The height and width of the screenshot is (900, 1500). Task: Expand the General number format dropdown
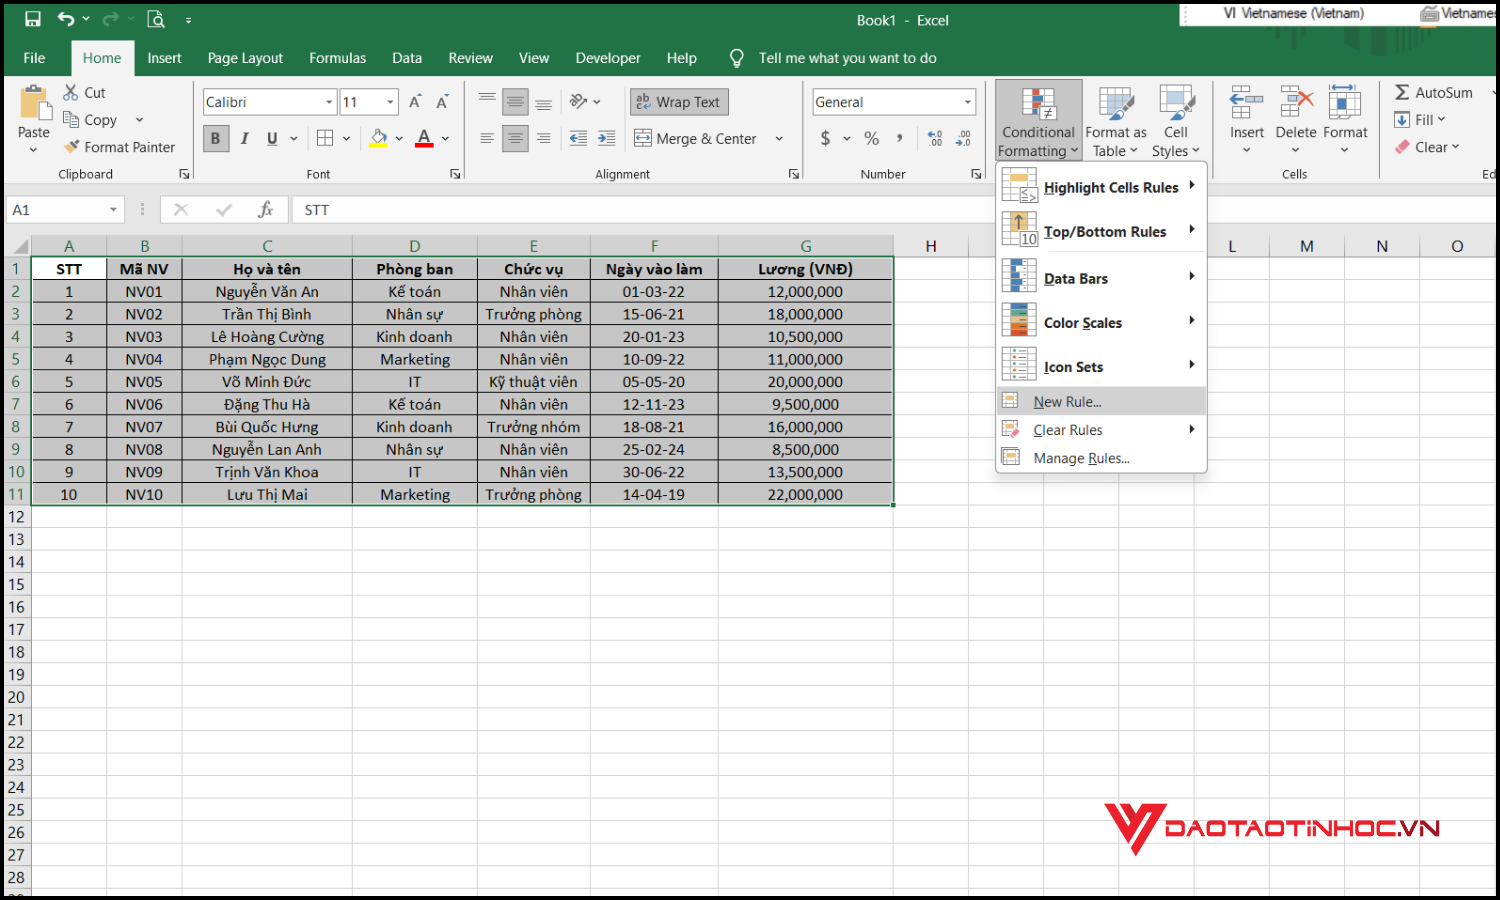(x=966, y=101)
